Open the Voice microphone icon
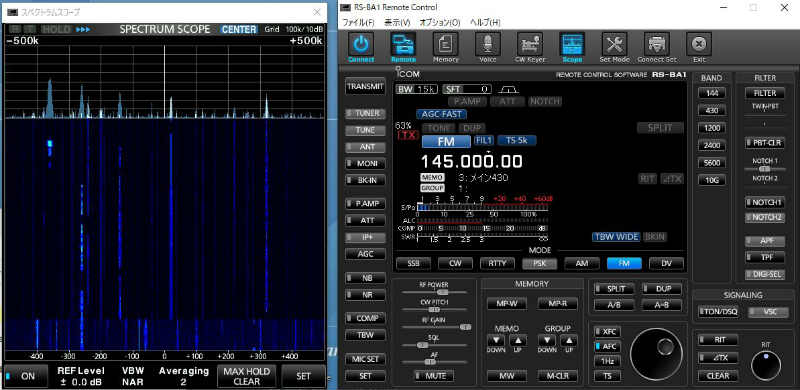 pyautogui.click(x=488, y=44)
